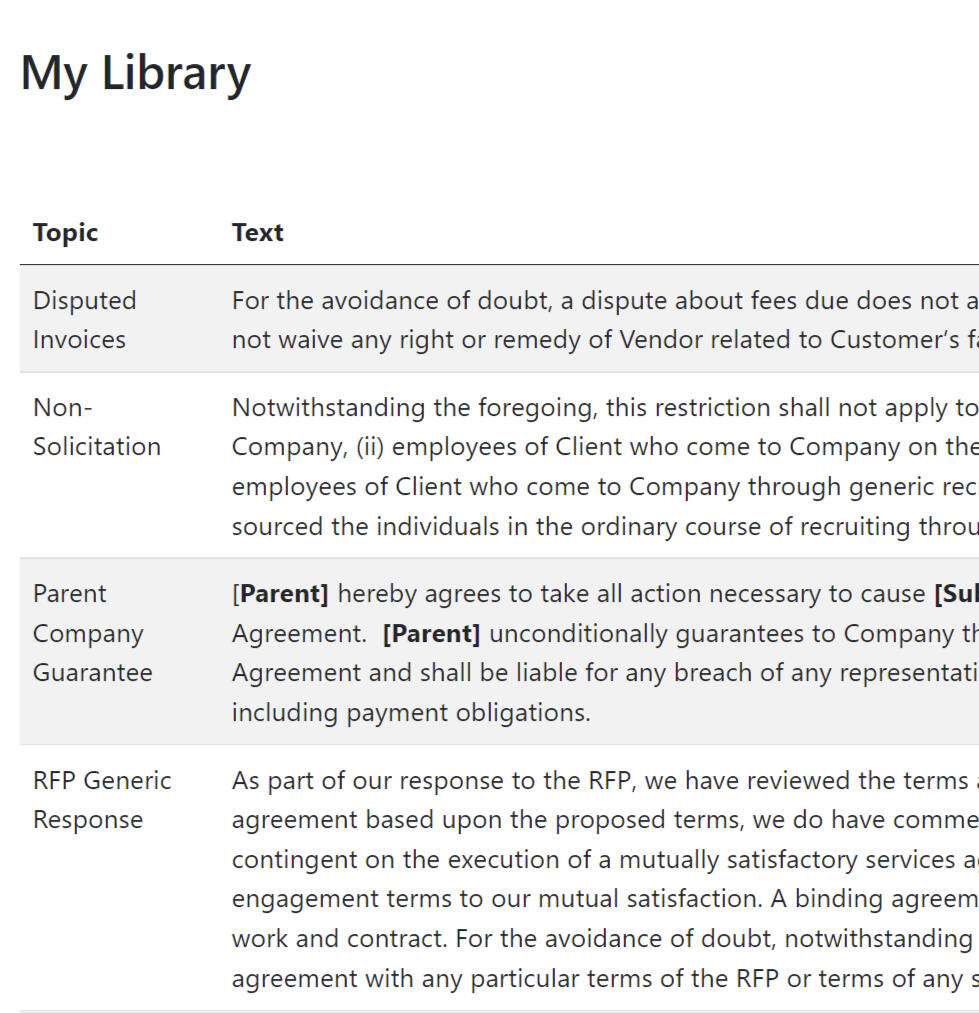This screenshot has width=979, height=1013.
Task: Select the "Disputed Invoices" topic cell
Action: pos(84,319)
